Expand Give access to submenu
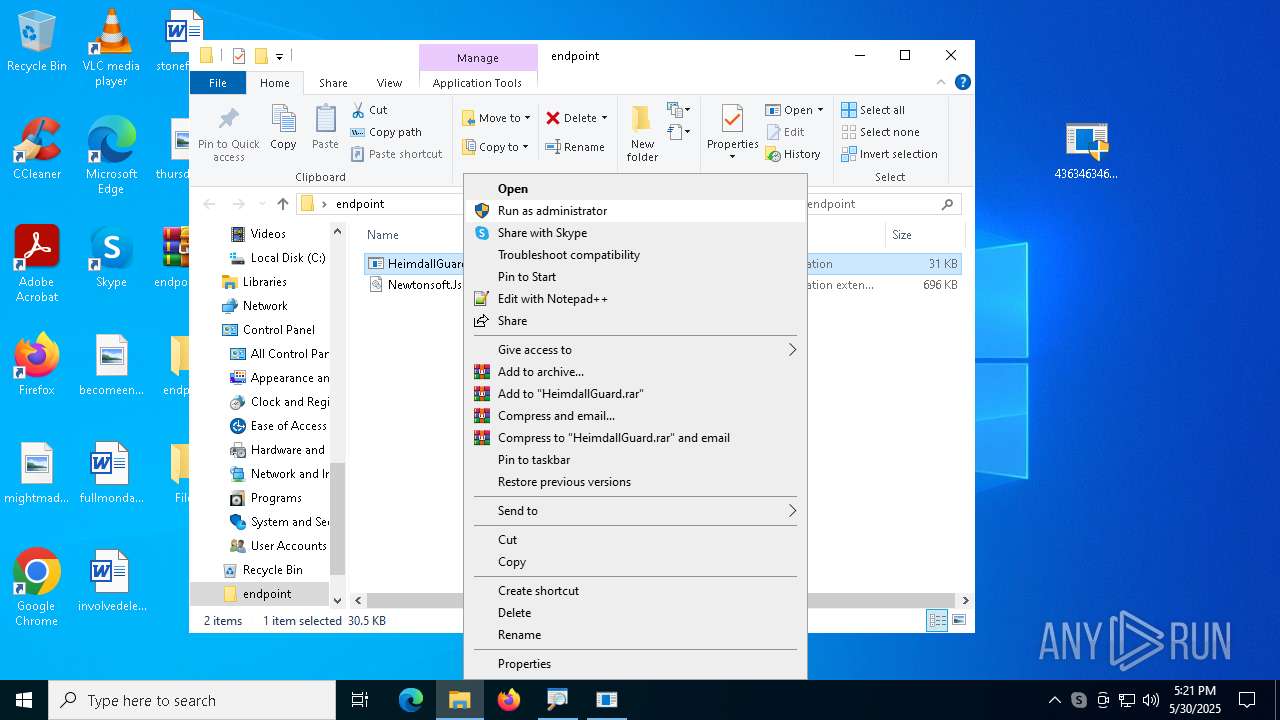The width and height of the screenshot is (1280, 720). (636, 350)
